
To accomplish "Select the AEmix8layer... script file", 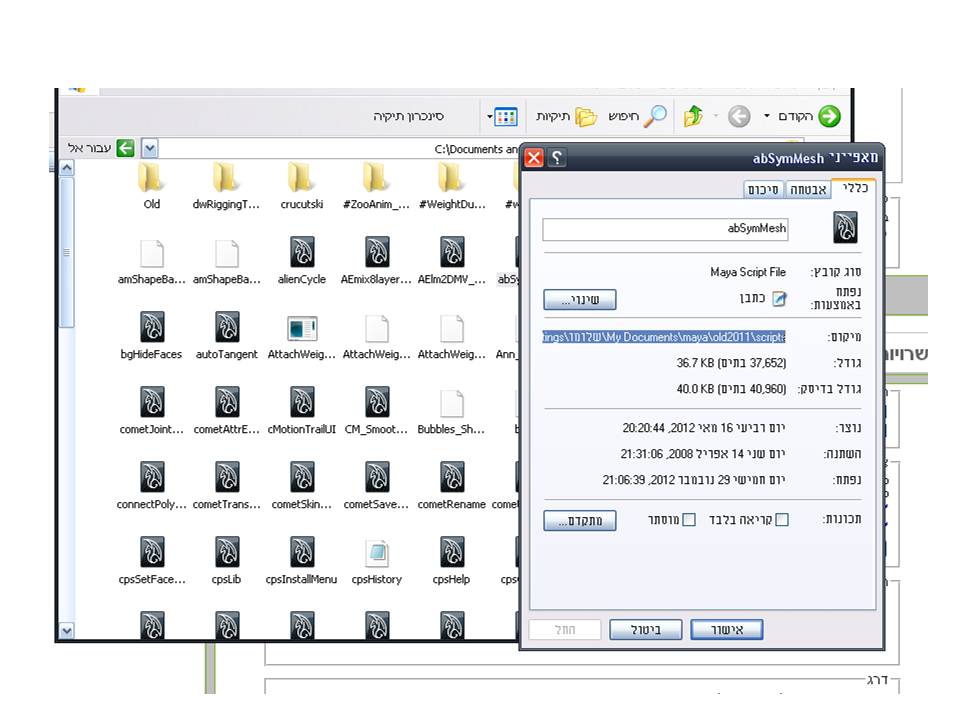I will click(x=377, y=252).
